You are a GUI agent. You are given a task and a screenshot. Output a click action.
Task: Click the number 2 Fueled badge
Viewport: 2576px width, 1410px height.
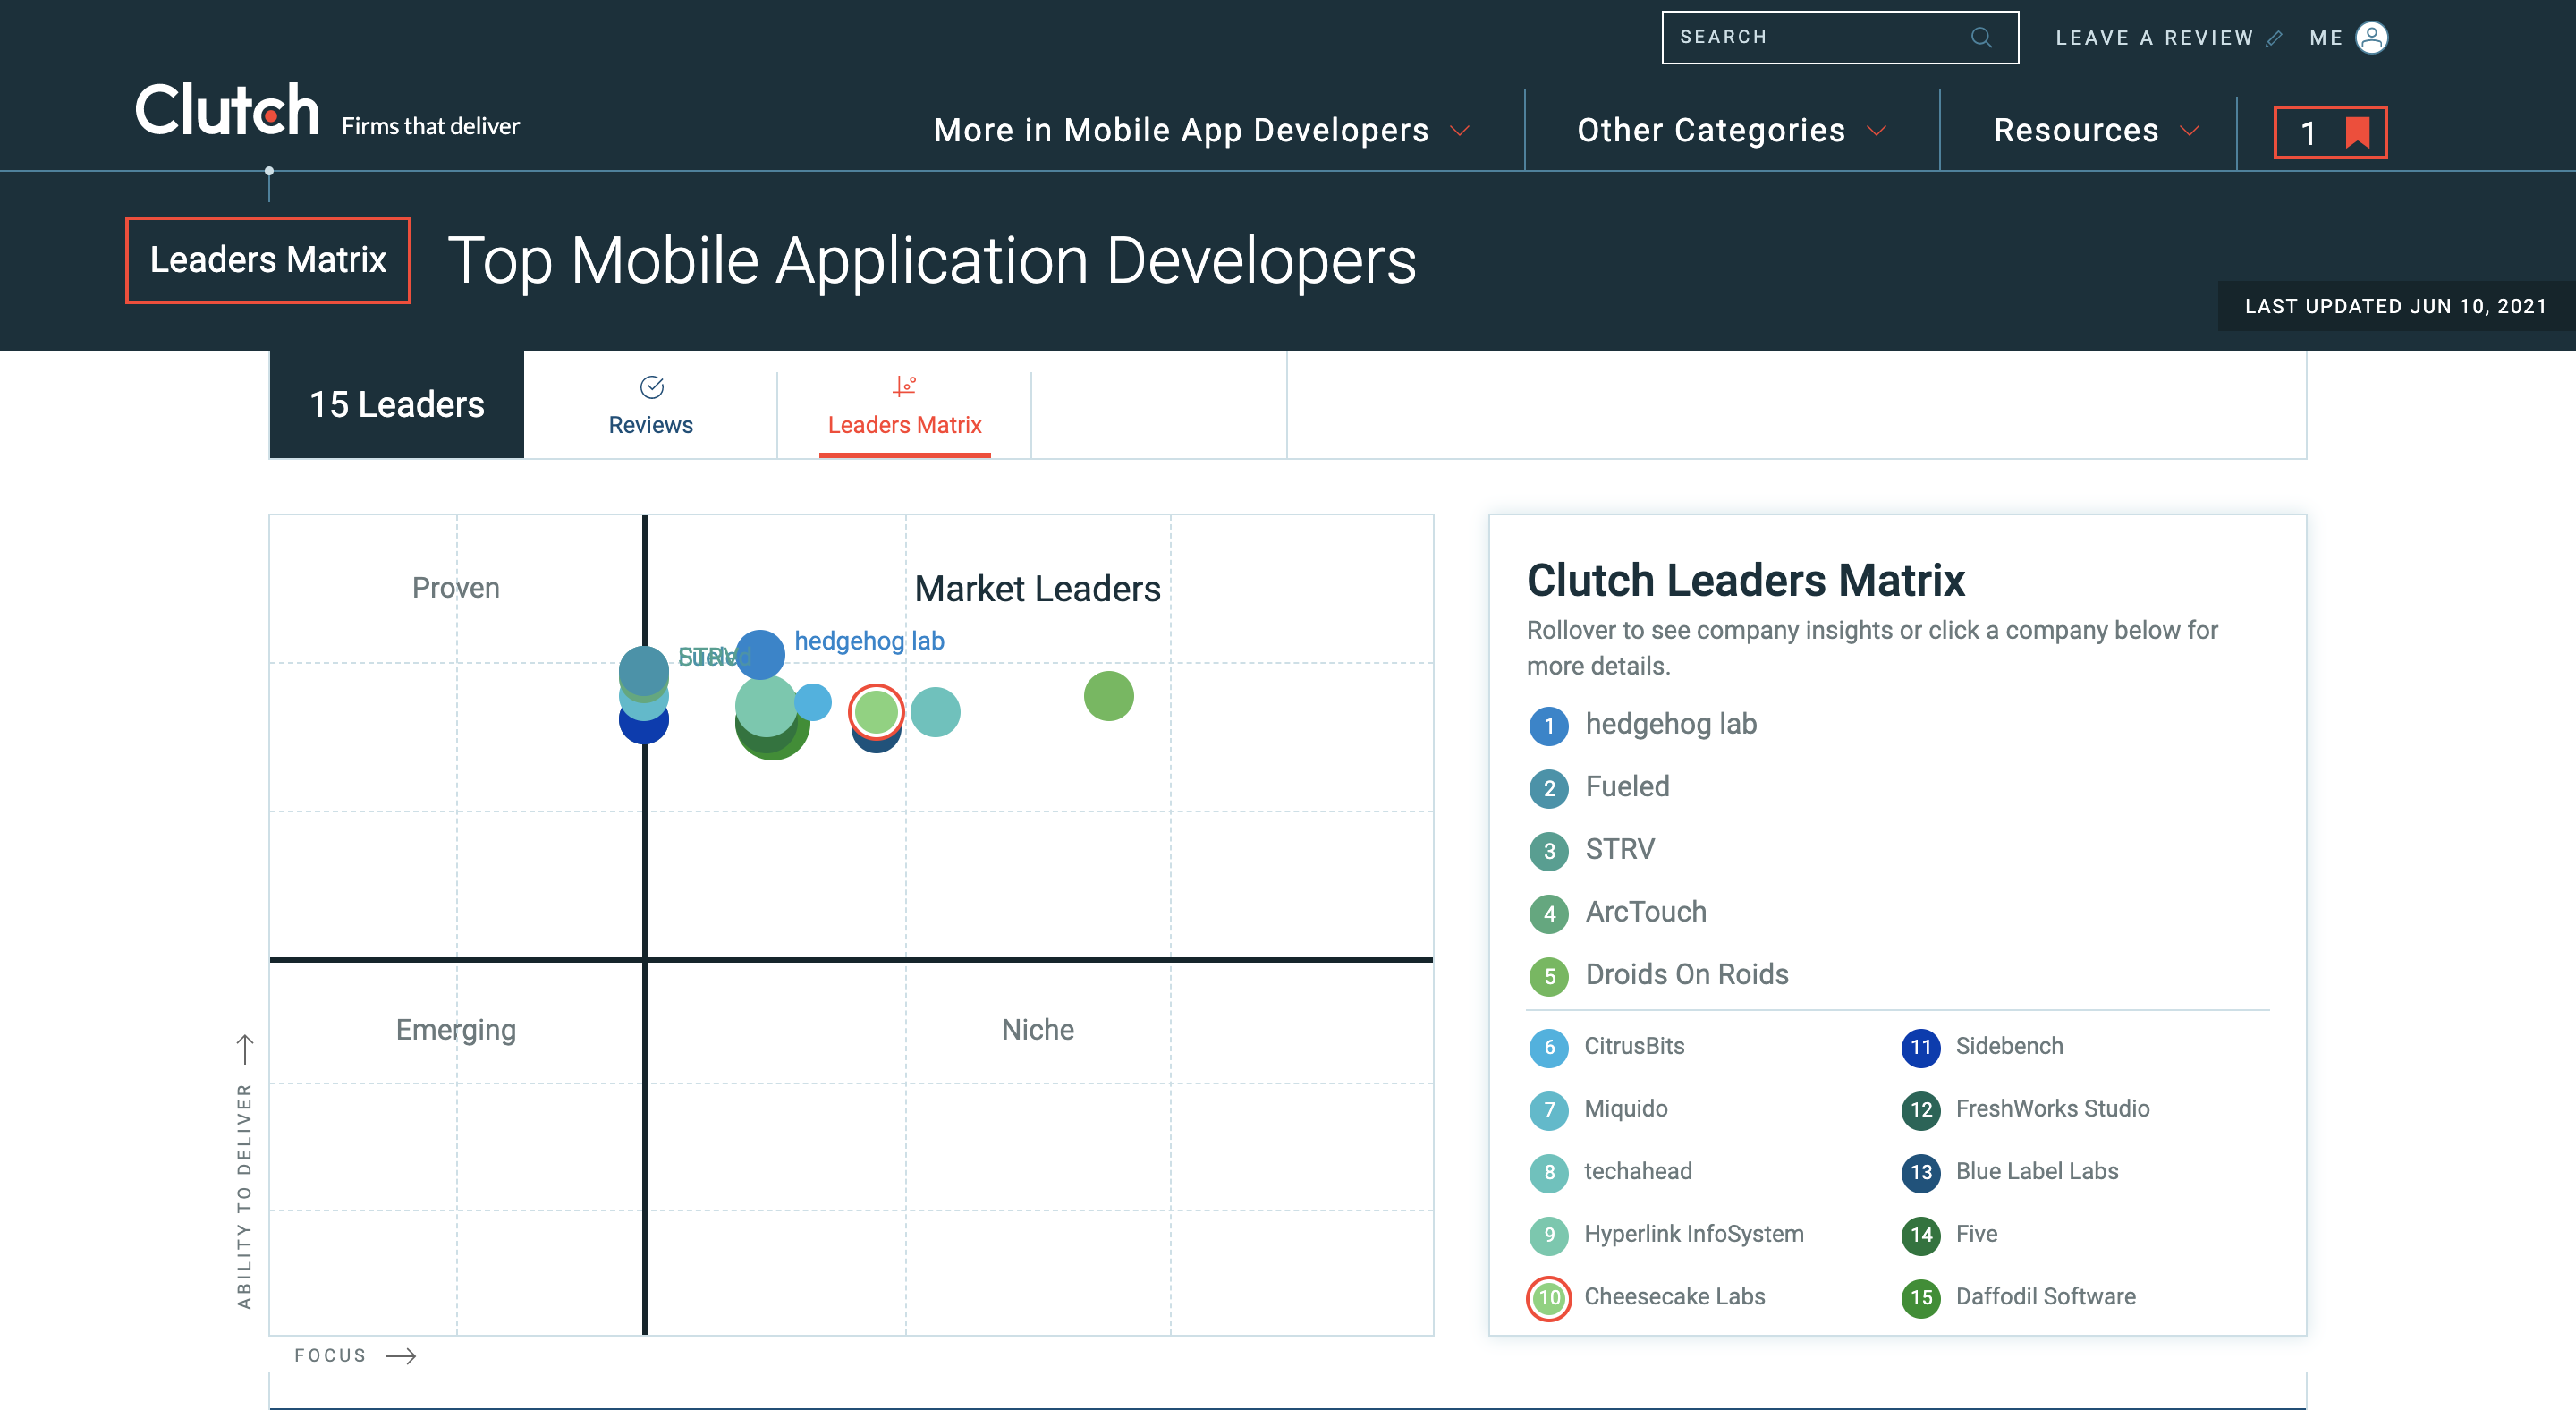point(1548,788)
